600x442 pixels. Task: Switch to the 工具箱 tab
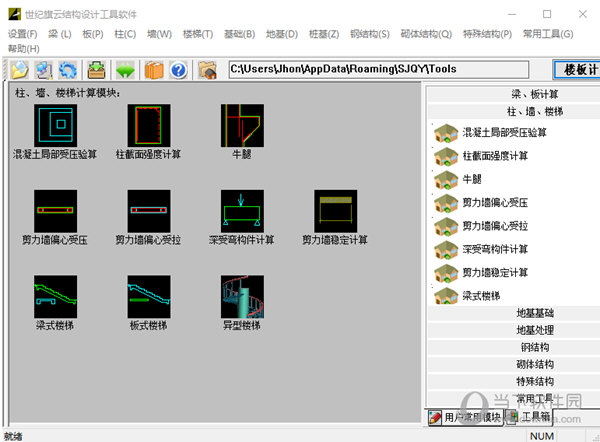point(528,416)
